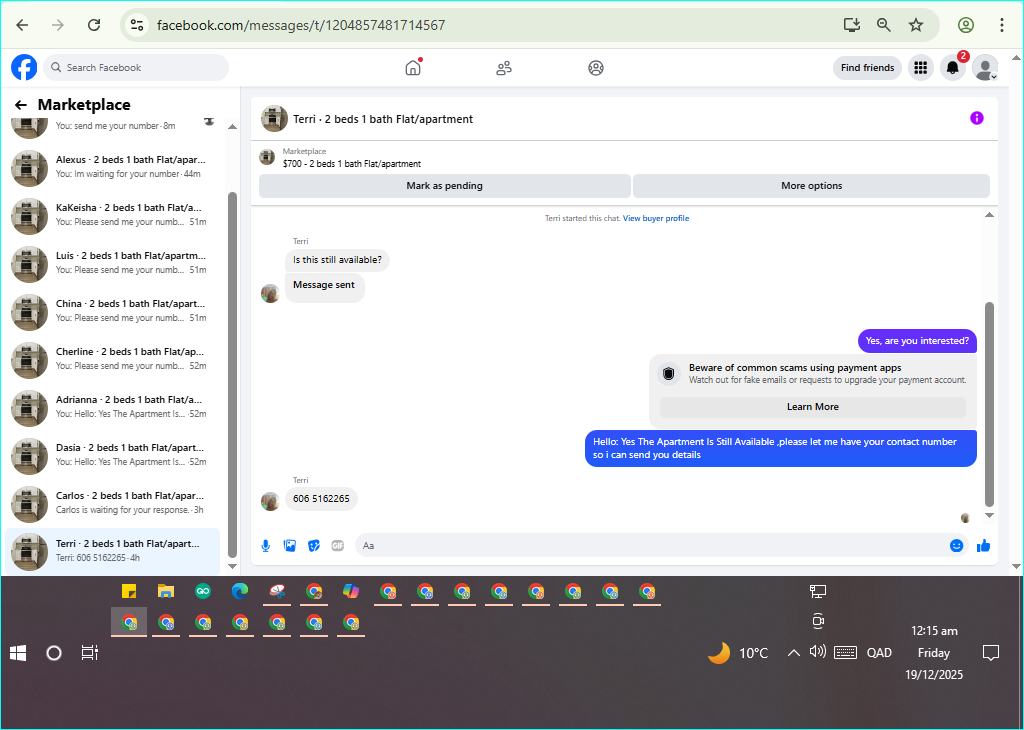Select Terri conversation in list
Screen dimensions: 1024x730
[x=114, y=551]
